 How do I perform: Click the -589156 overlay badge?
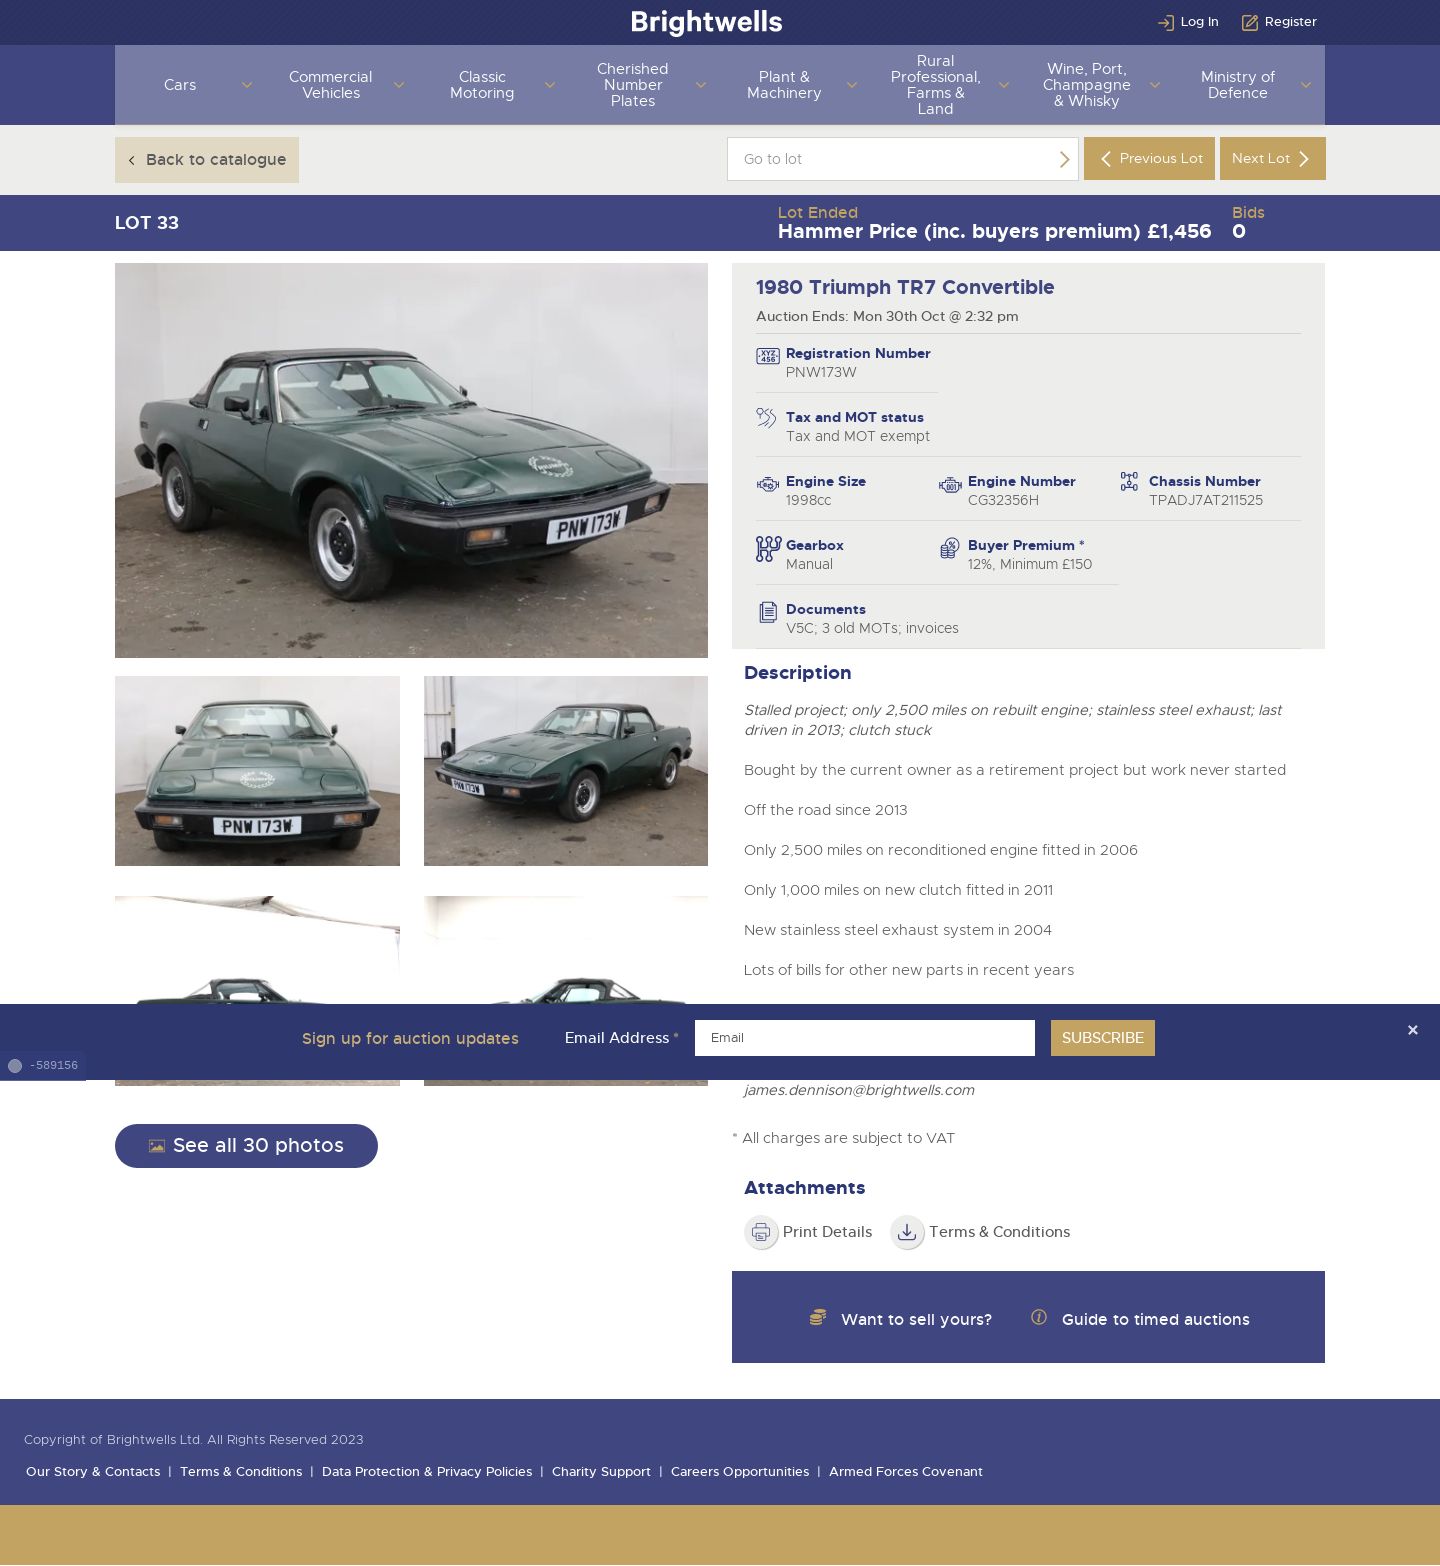[x=43, y=1066]
